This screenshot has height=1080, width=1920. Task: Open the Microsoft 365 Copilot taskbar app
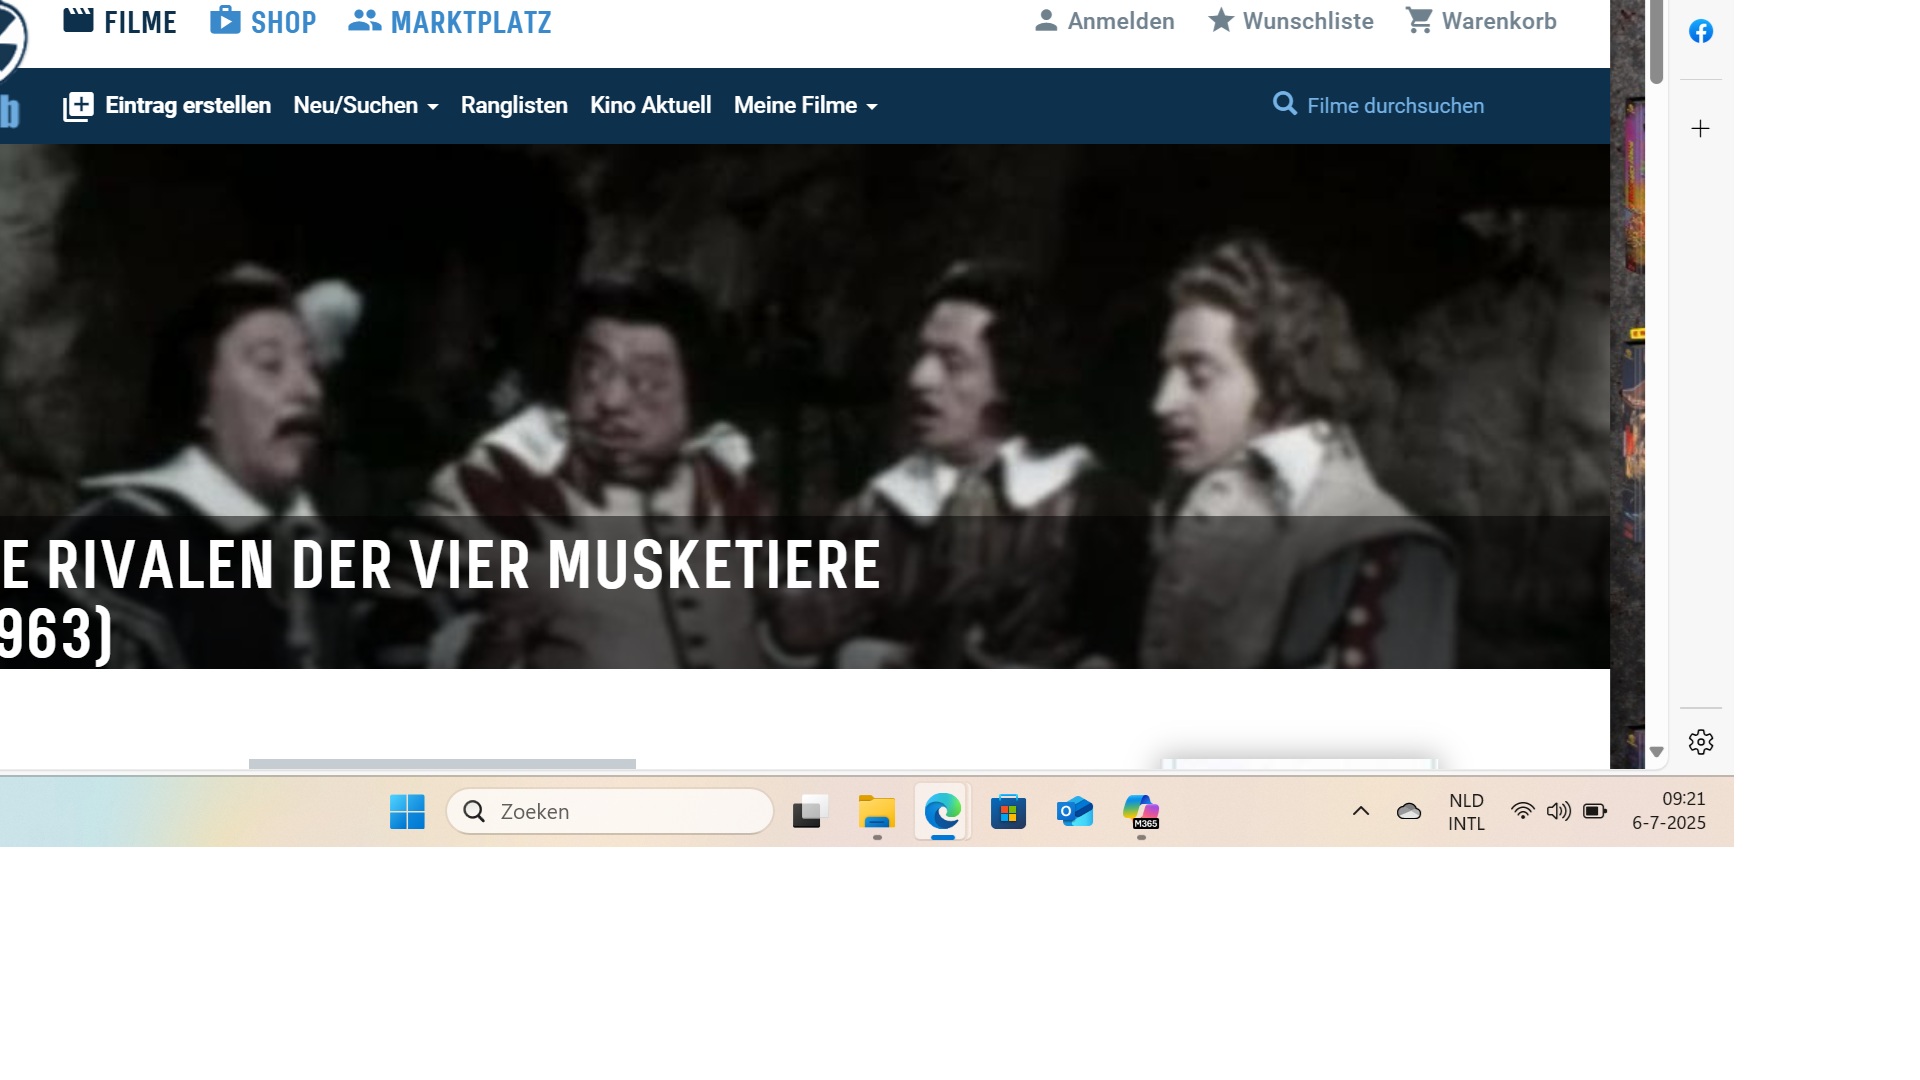click(x=1141, y=812)
